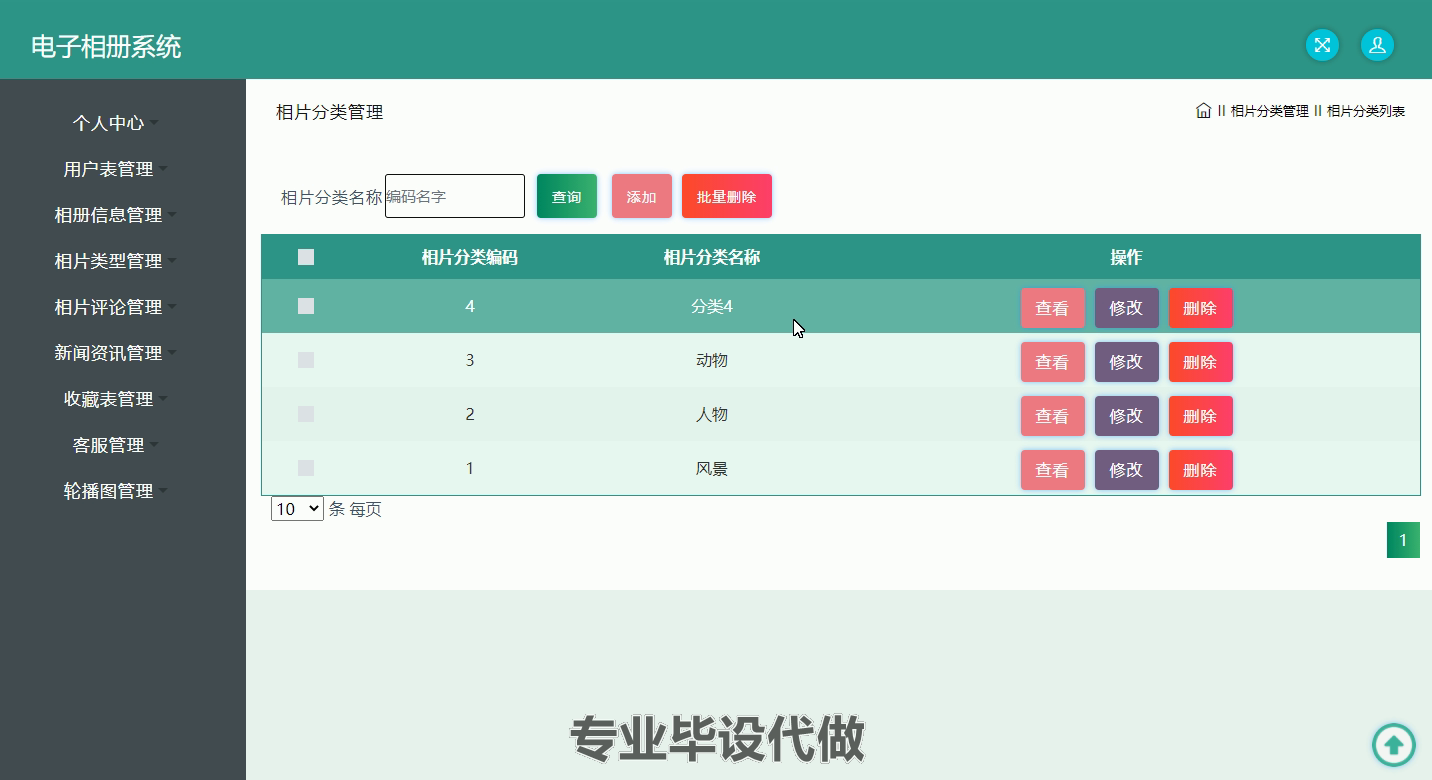The image size is (1432, 780).
Task: Click the 动物 category name cell
Action: tap(712, 360)
